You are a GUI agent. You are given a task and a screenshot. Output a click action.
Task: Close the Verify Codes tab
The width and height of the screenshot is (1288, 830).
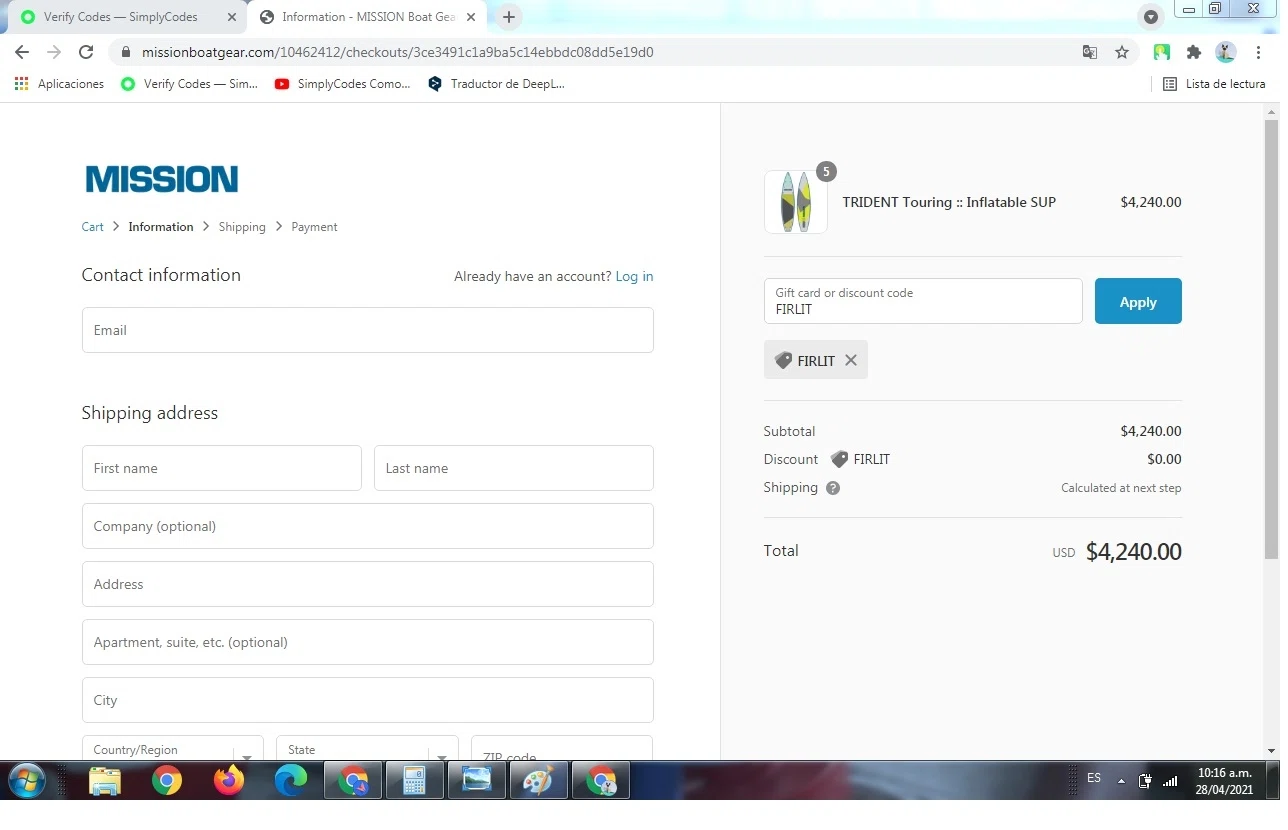pyautogui.click(x=232, y=17)
